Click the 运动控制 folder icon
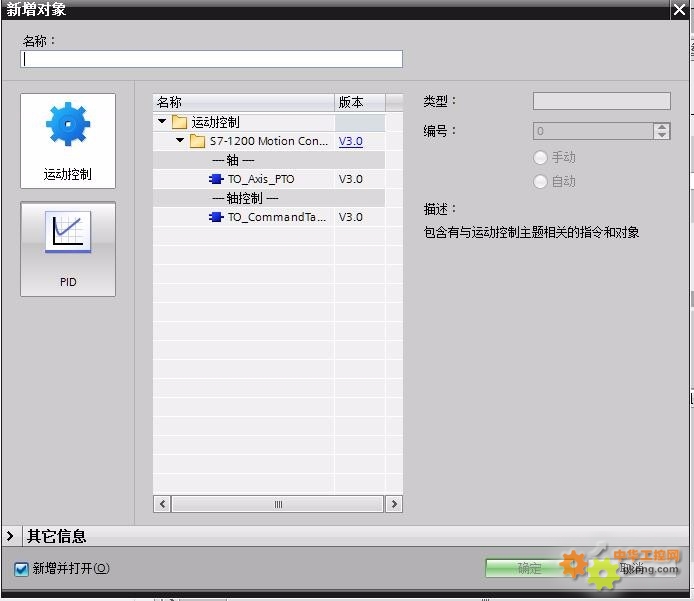The image size is (694, 601). click(179, 122)
